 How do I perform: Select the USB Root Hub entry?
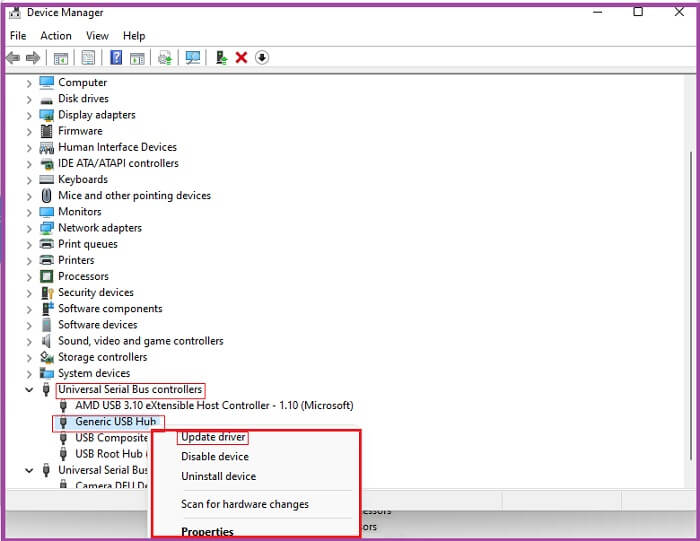[111, 454]
